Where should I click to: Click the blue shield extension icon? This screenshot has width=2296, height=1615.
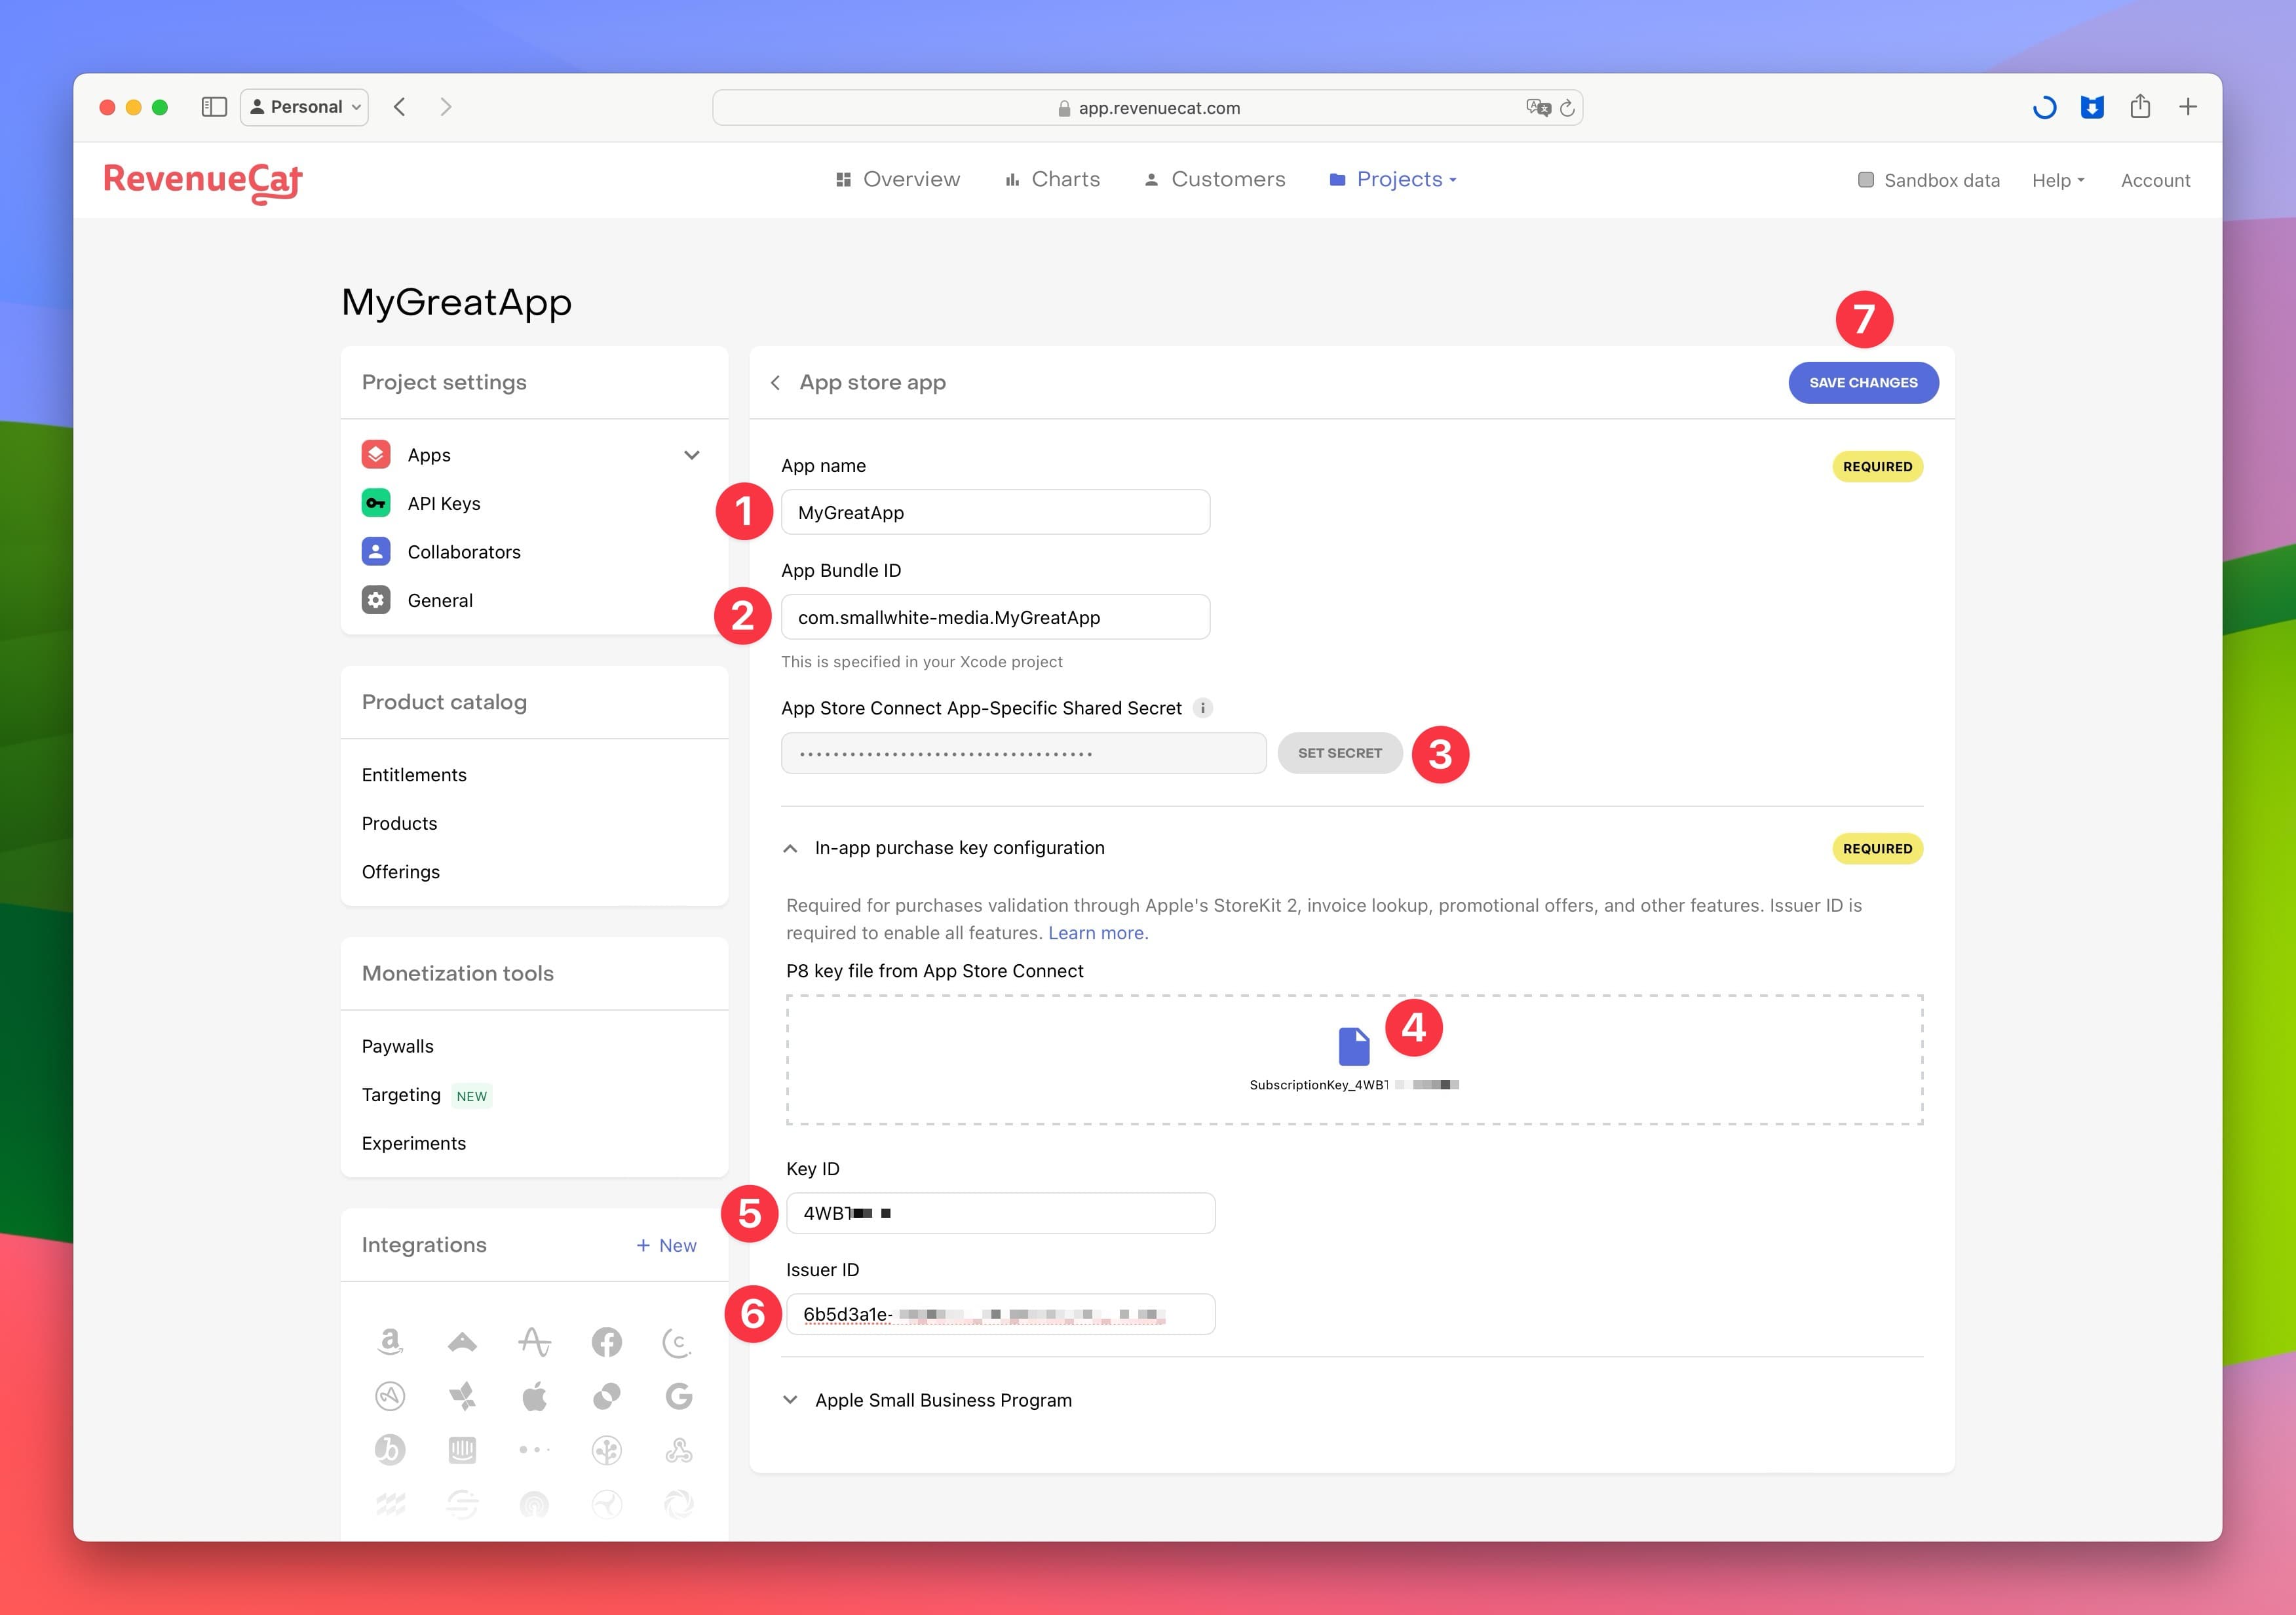[2092, 107]
